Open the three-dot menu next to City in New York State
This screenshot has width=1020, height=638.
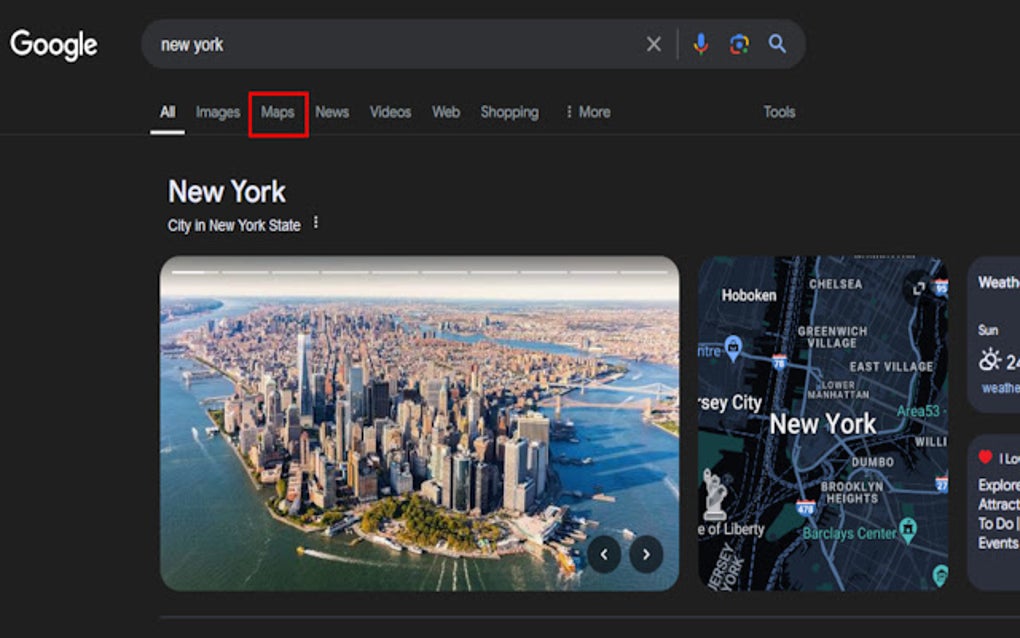316,222
